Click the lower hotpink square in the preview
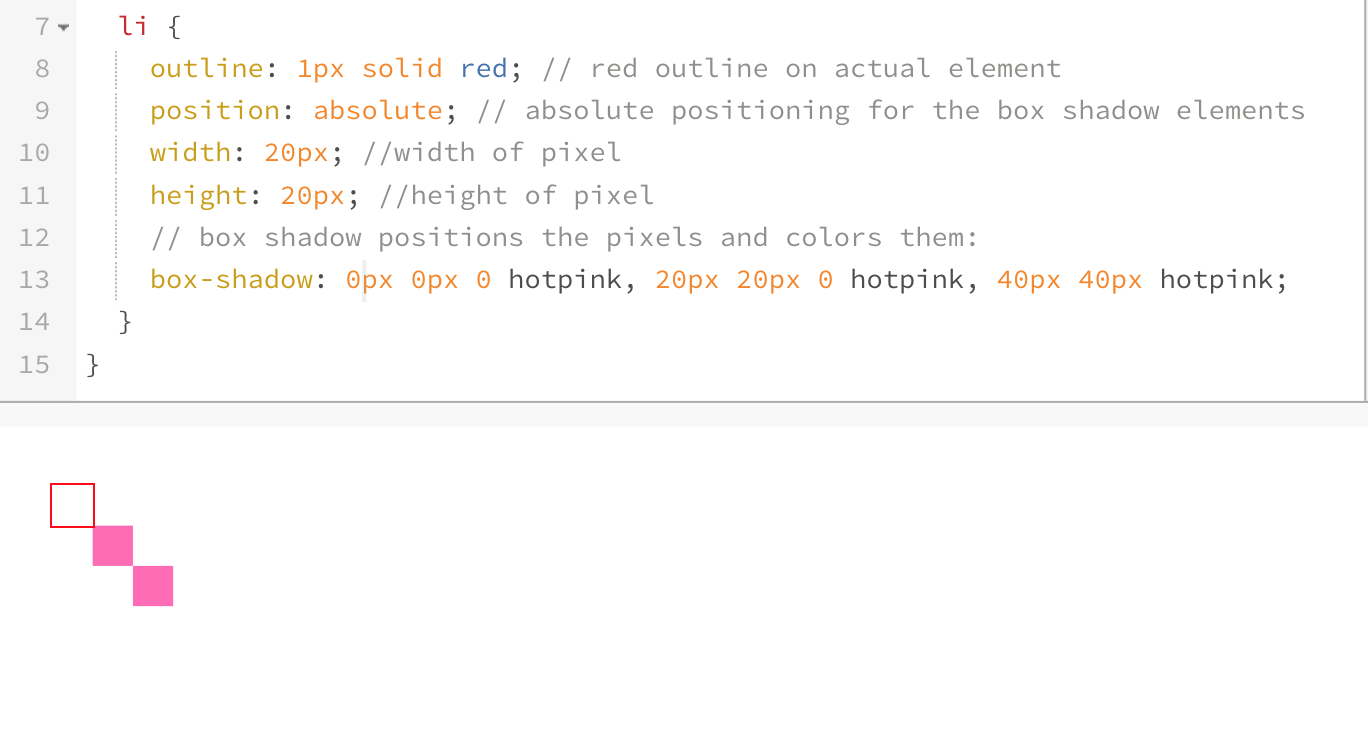This screenshot has height=754, width=1368. coord(153,586)
